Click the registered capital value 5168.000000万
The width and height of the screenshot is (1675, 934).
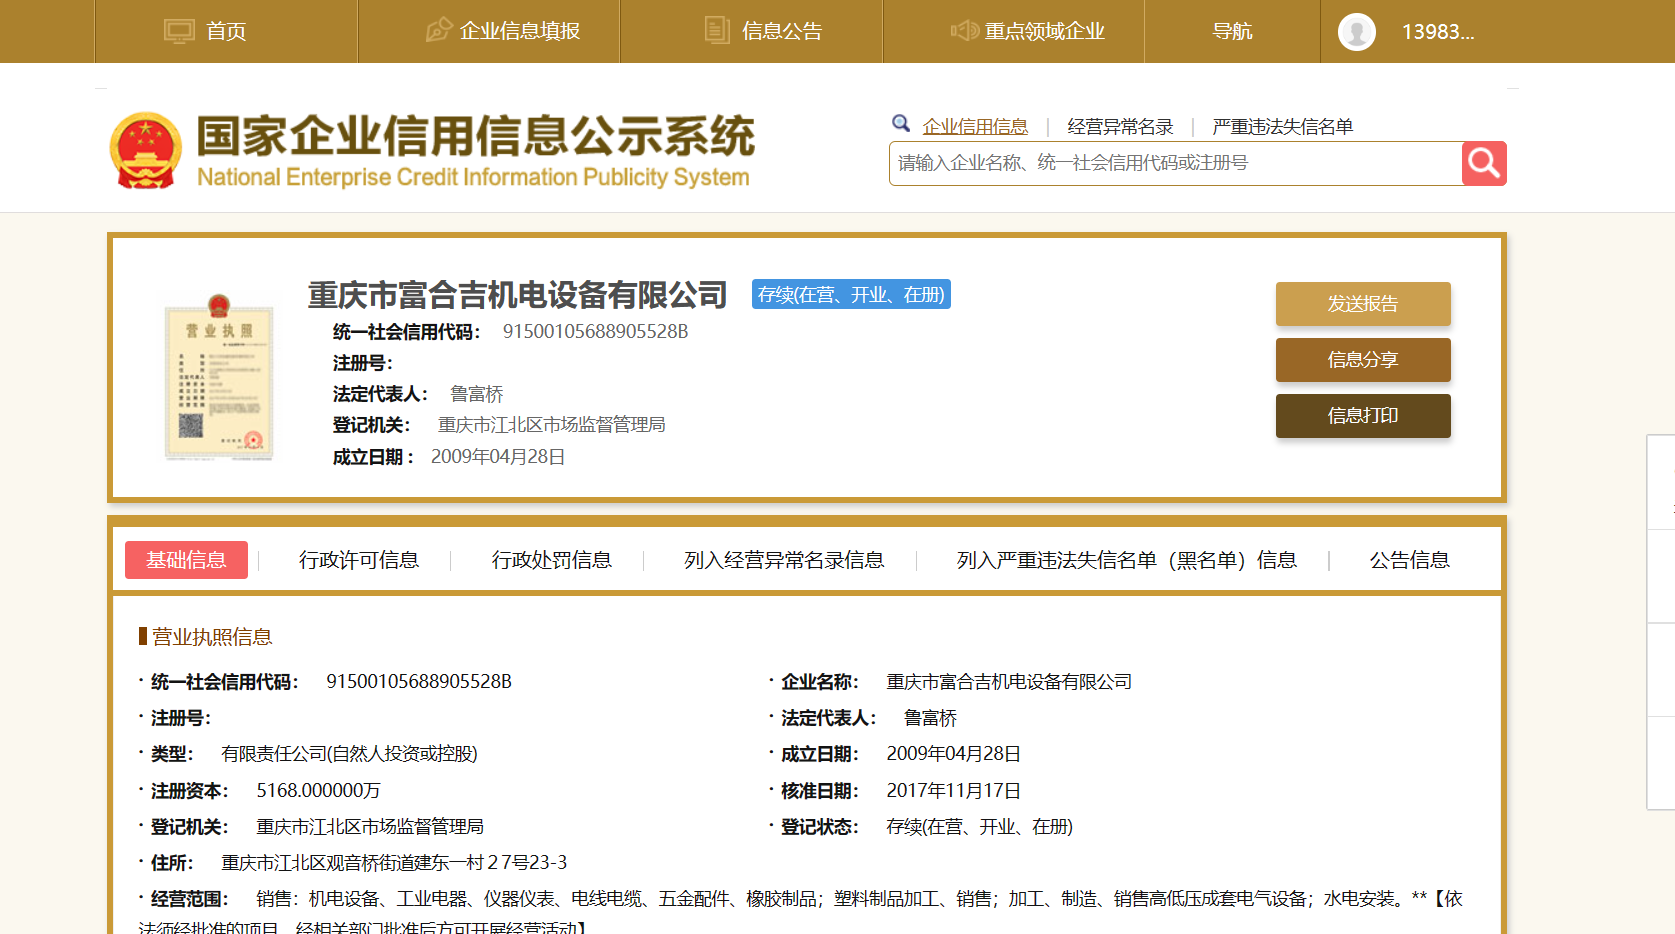click(x=318, y=790)
